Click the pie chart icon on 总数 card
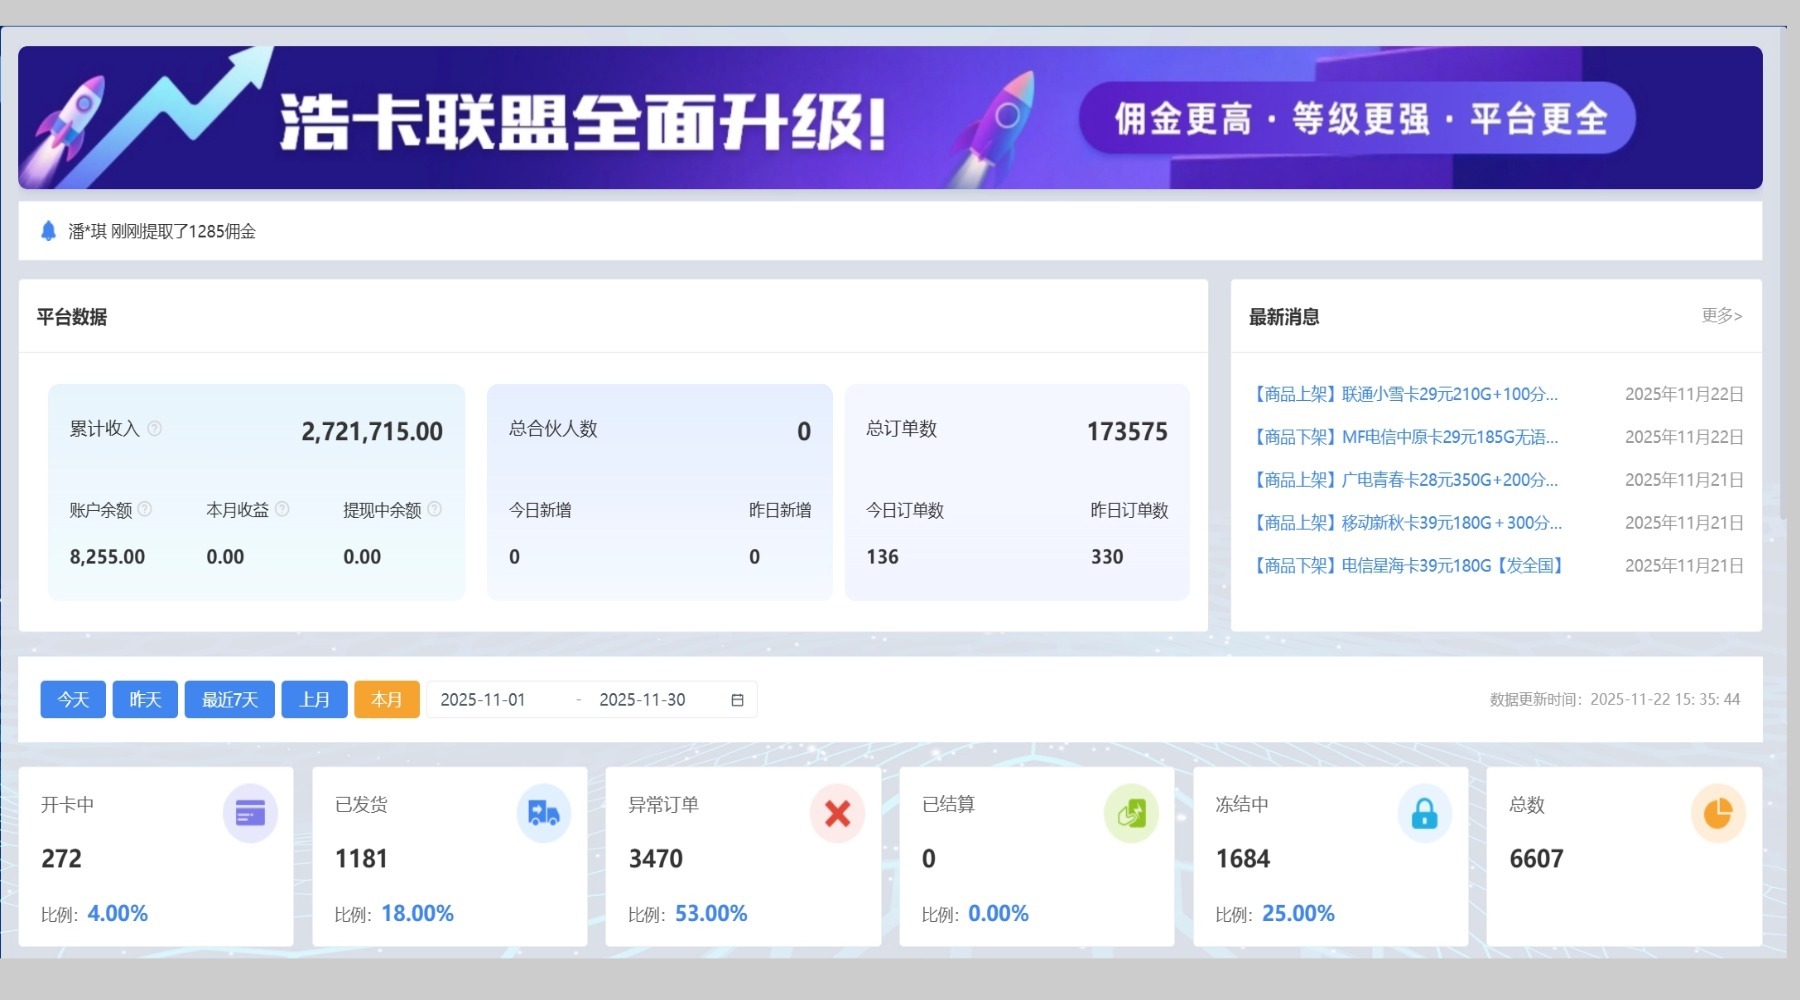1800x1000 pixels. point(1718,813)
